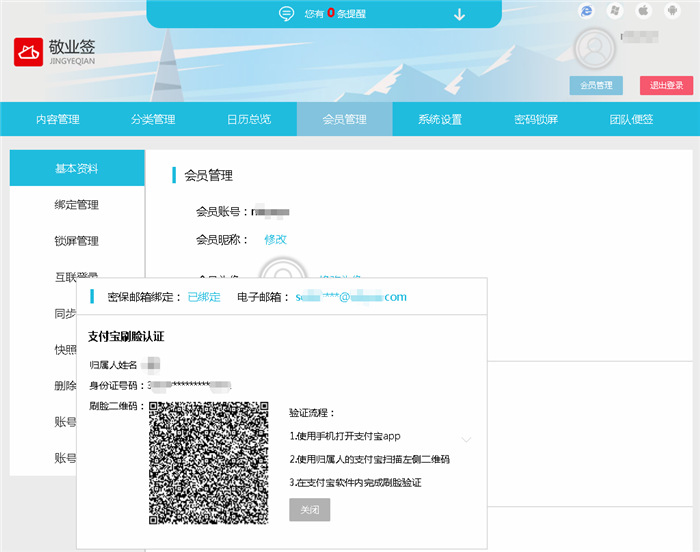The image size is (700, 552).
Task: Click the 关闭 button in dialog
Action: pyautogui.click(x=310, y=510)
